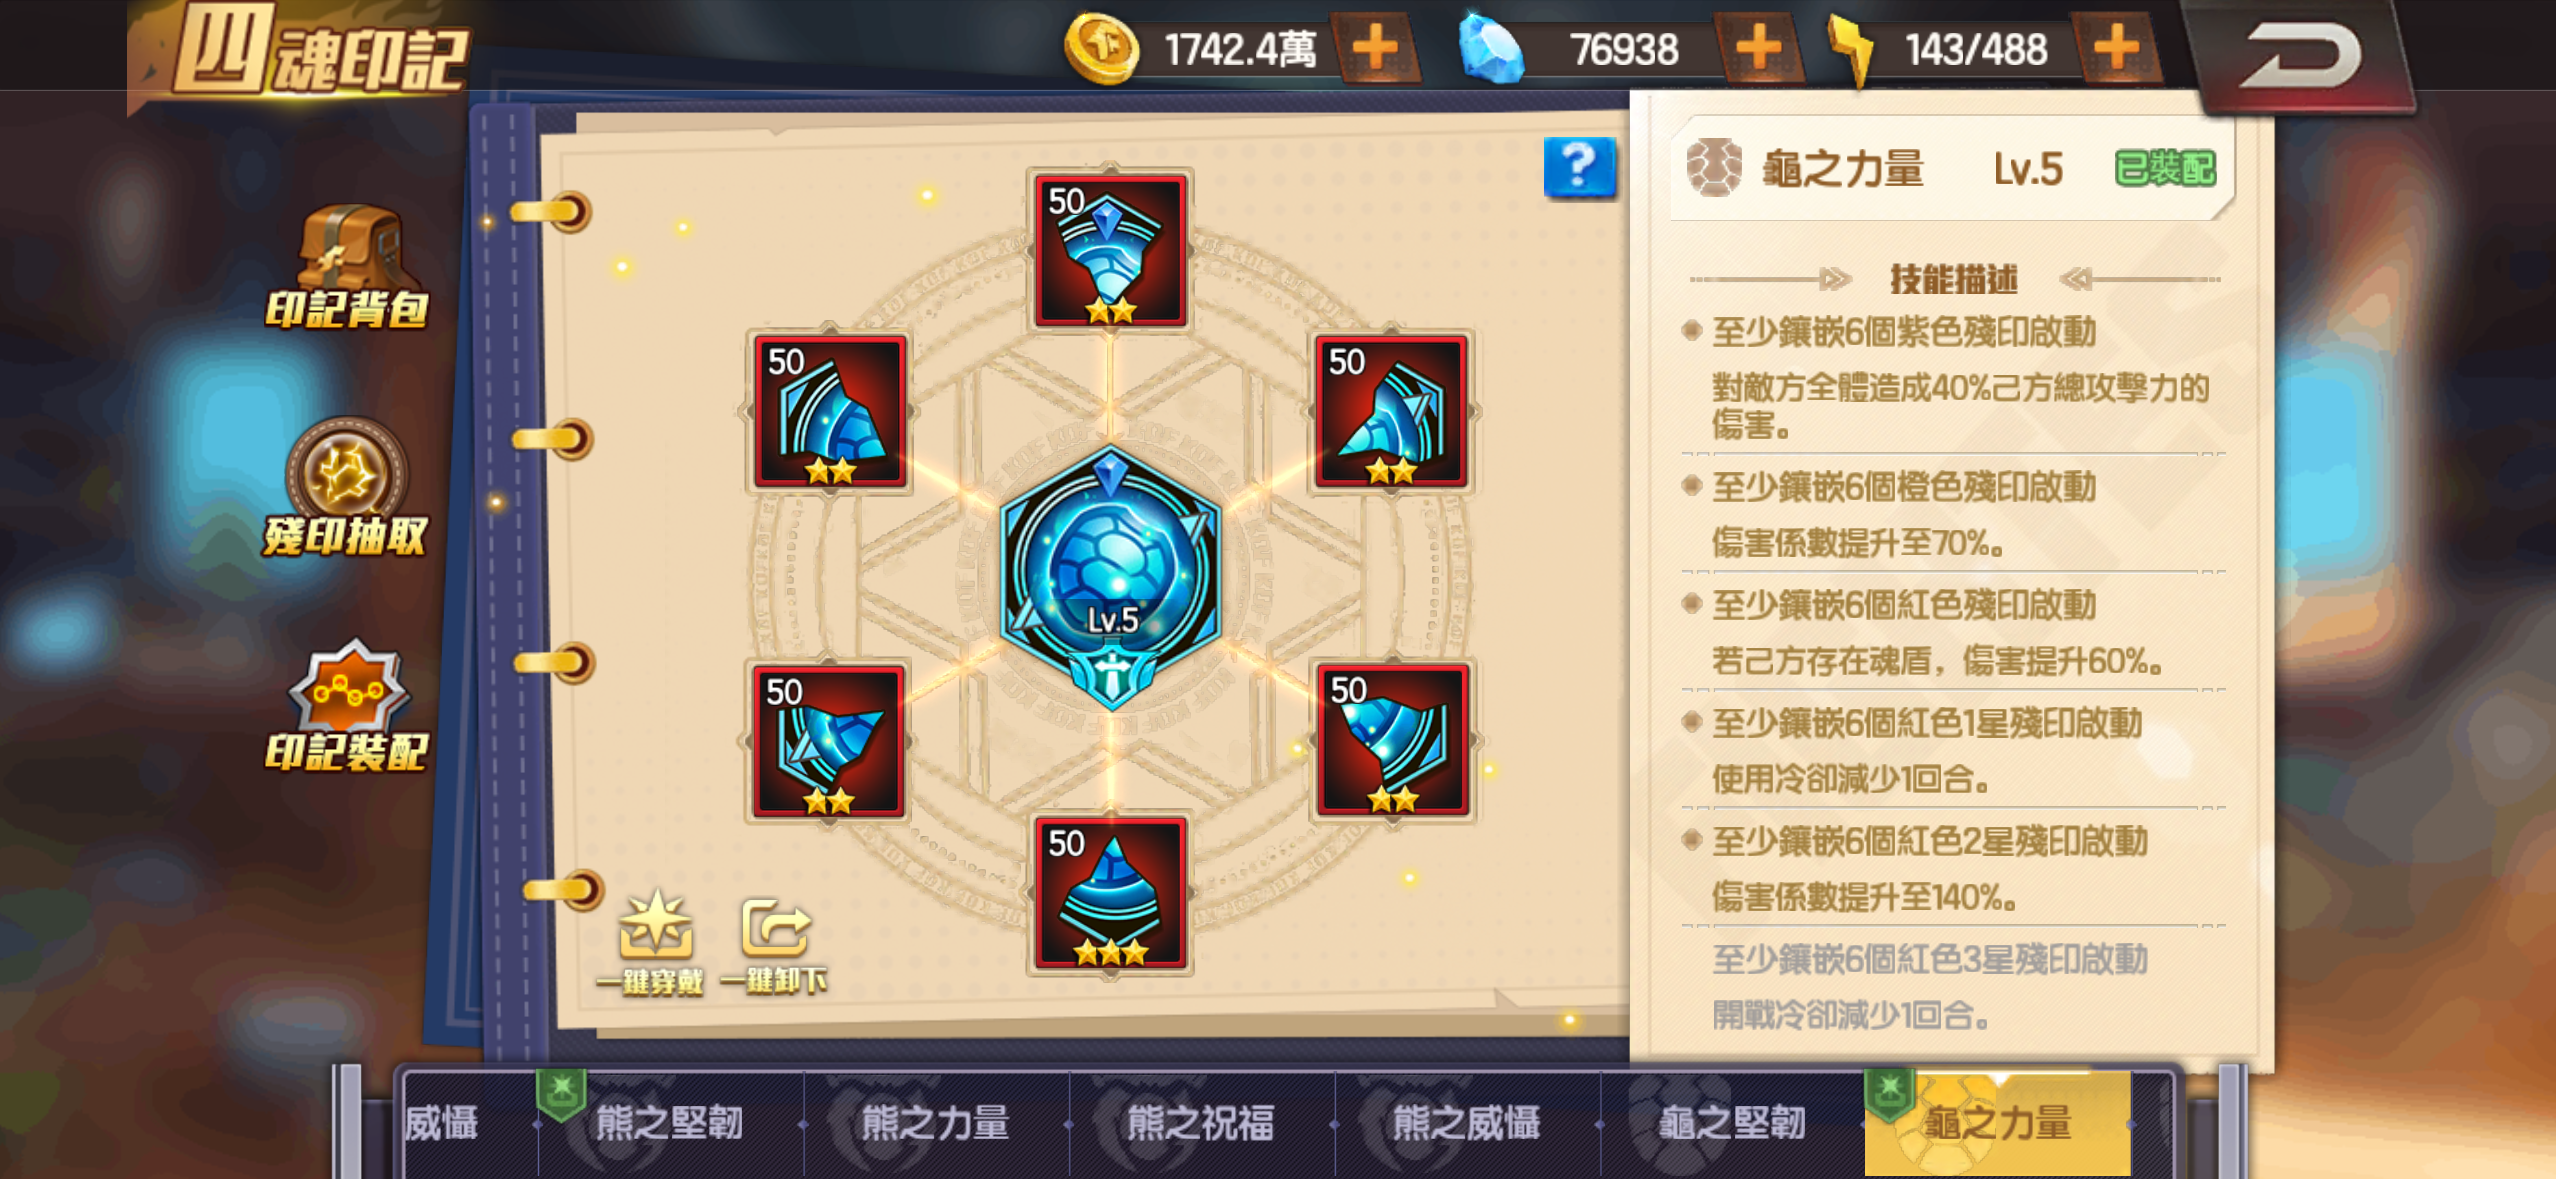
Task: Switch to the 熊之祝福 tab
Action: tap(1201, 1123)
